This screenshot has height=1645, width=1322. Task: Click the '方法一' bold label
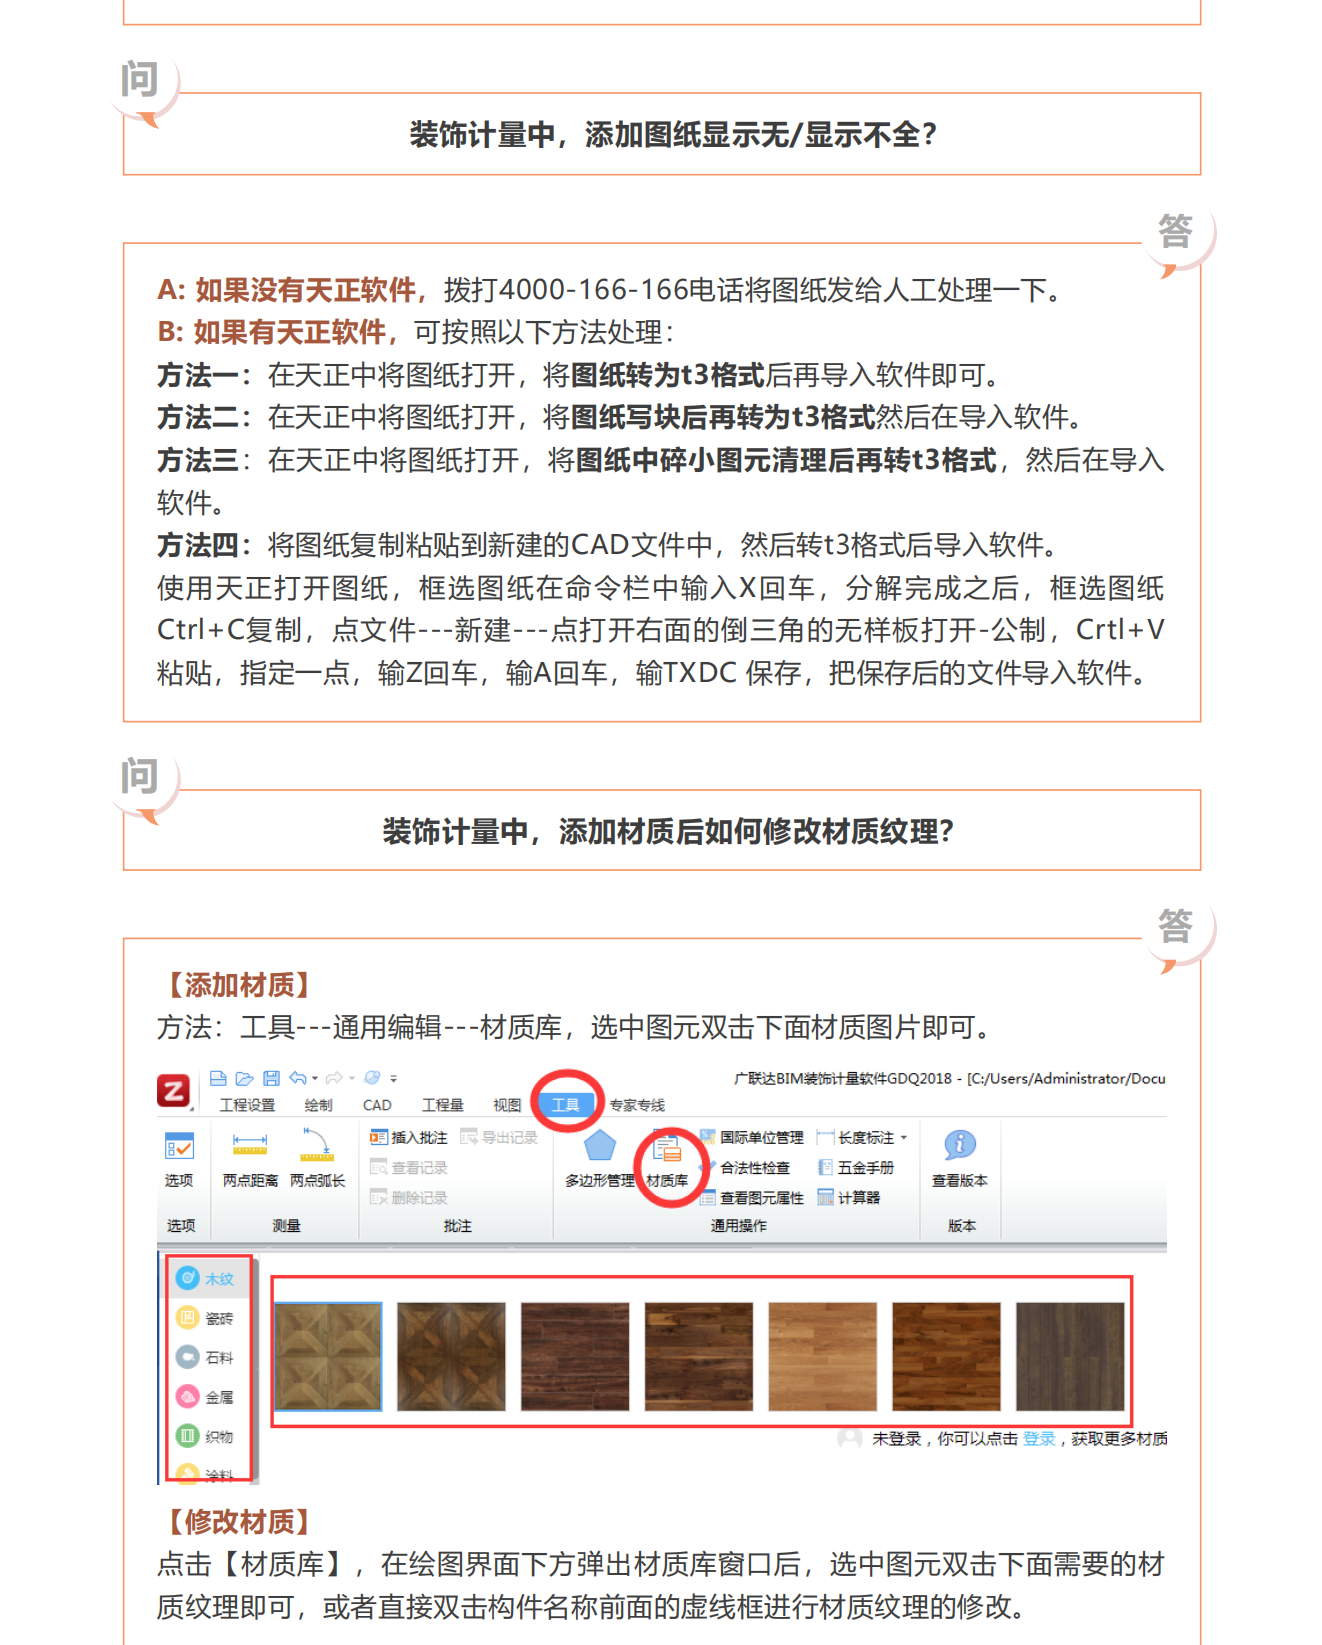[205, 375]
